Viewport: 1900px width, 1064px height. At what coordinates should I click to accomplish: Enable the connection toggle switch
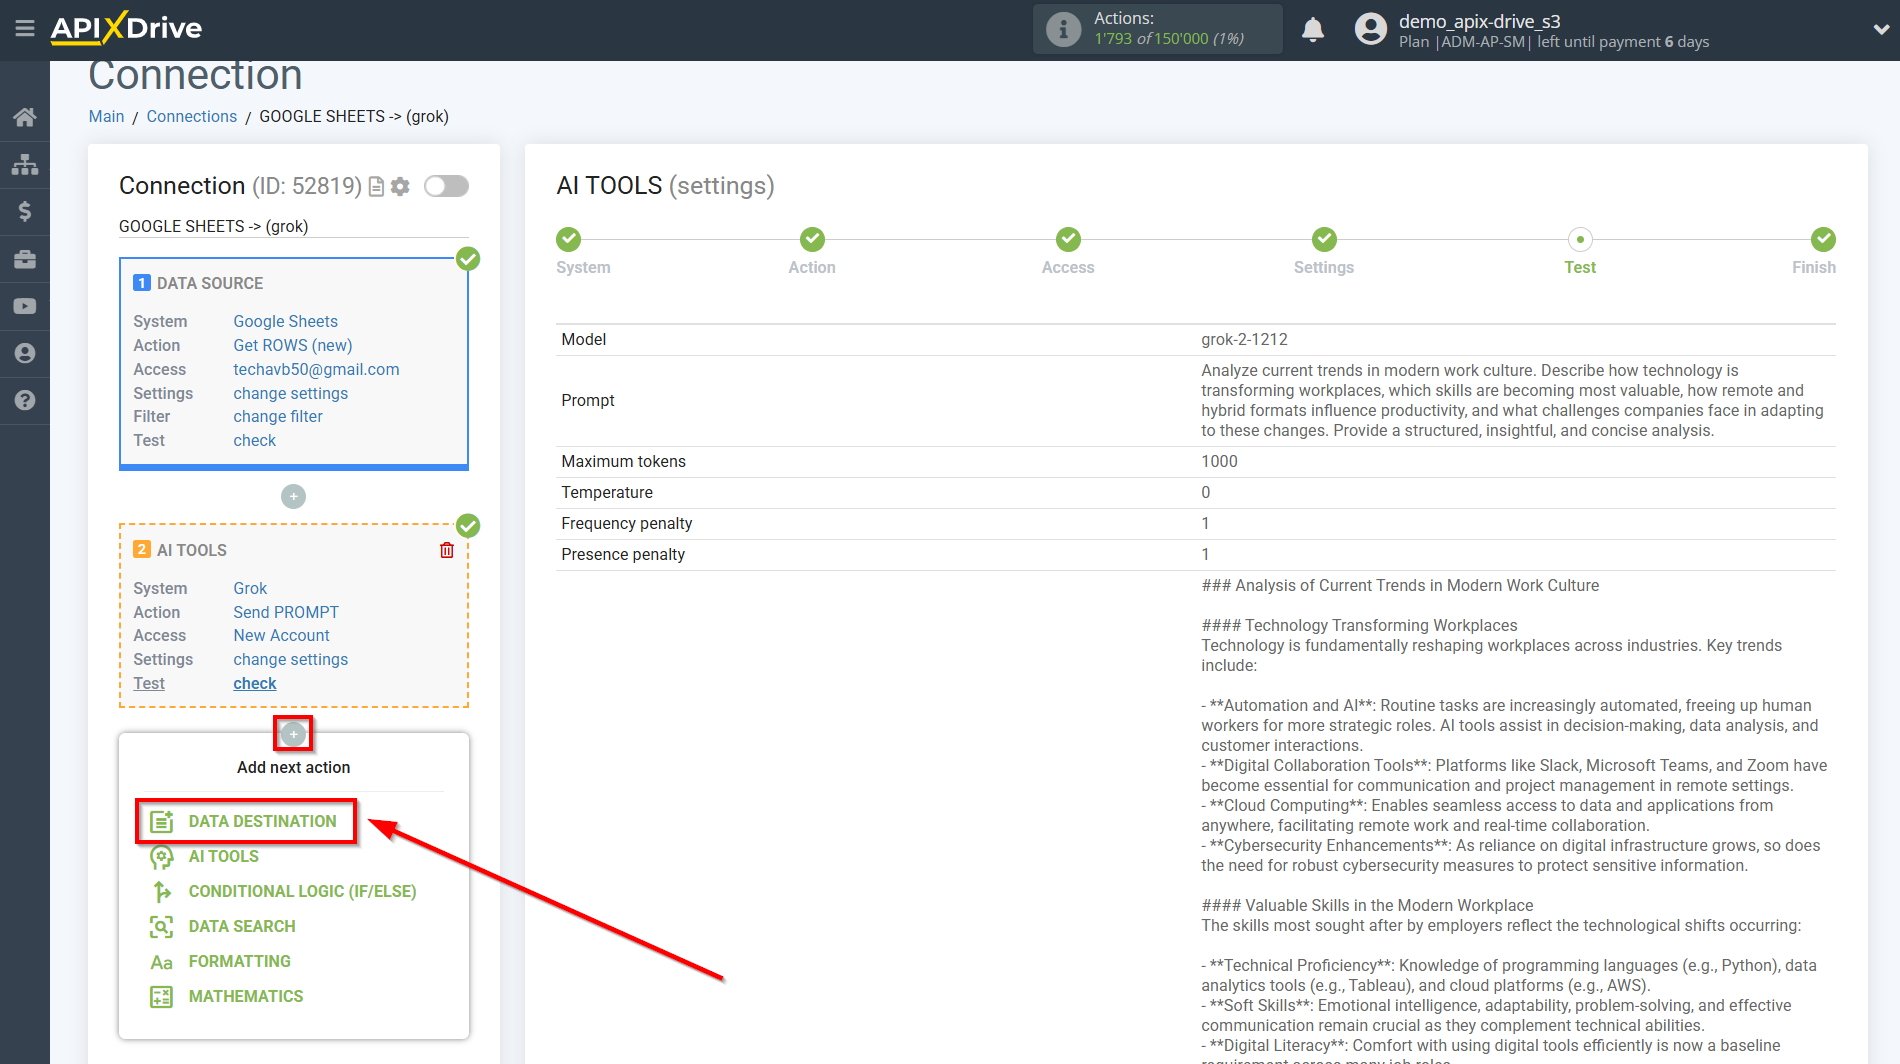coord(446,185)
